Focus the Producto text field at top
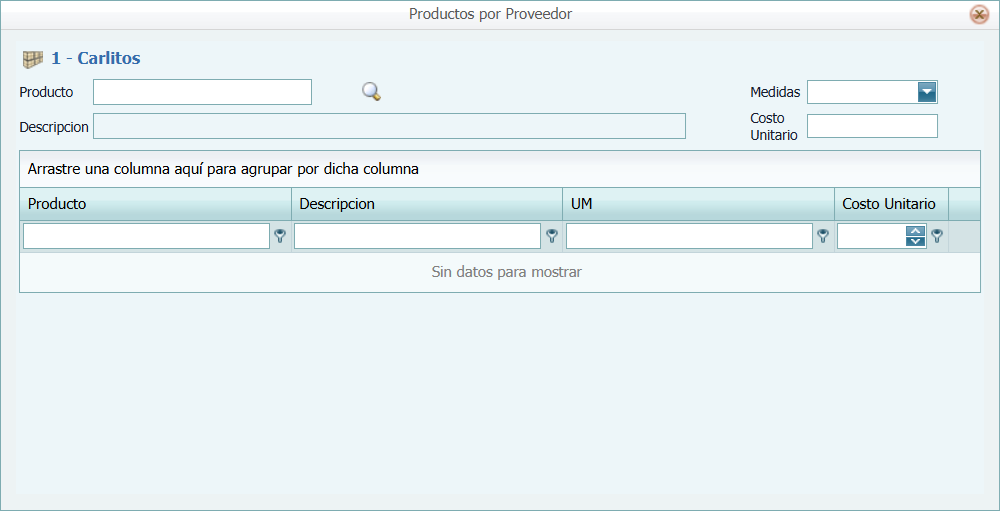 [x=202, y=92]
